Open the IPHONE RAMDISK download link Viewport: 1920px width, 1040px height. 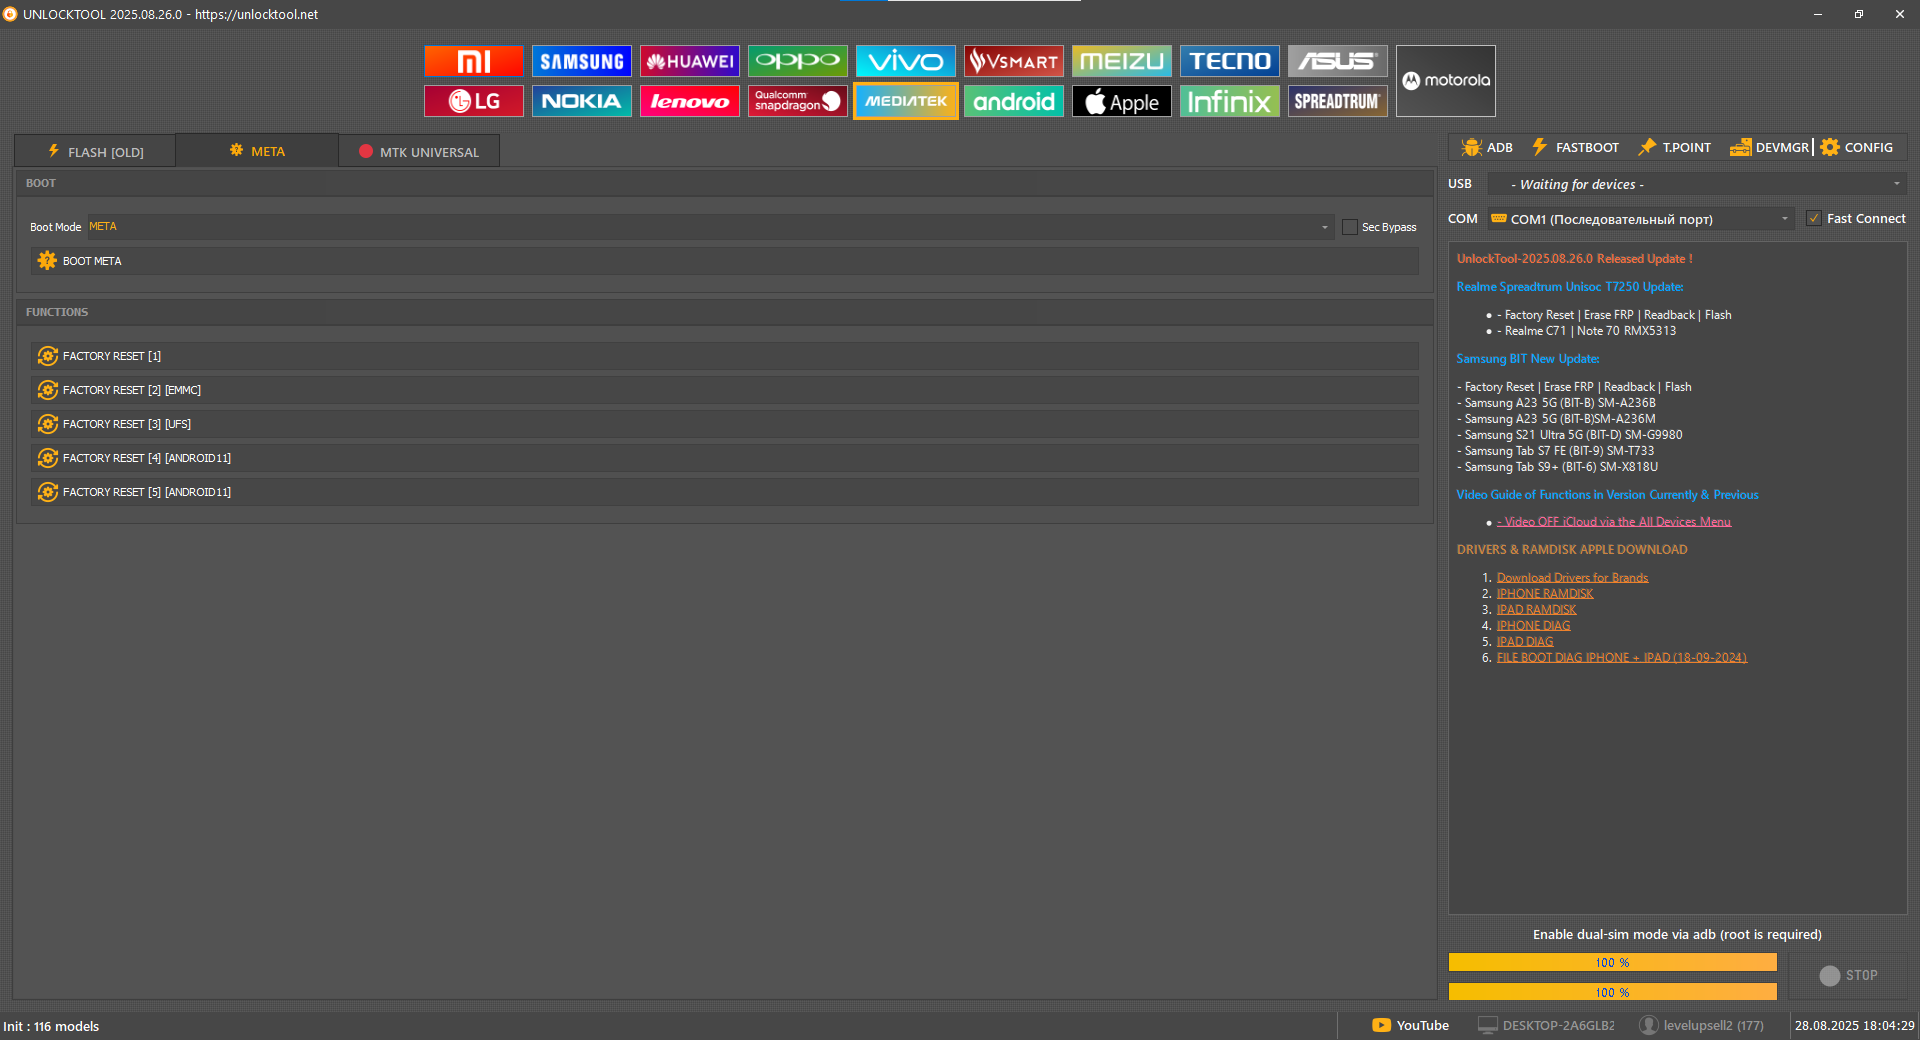click(1544, 594)
